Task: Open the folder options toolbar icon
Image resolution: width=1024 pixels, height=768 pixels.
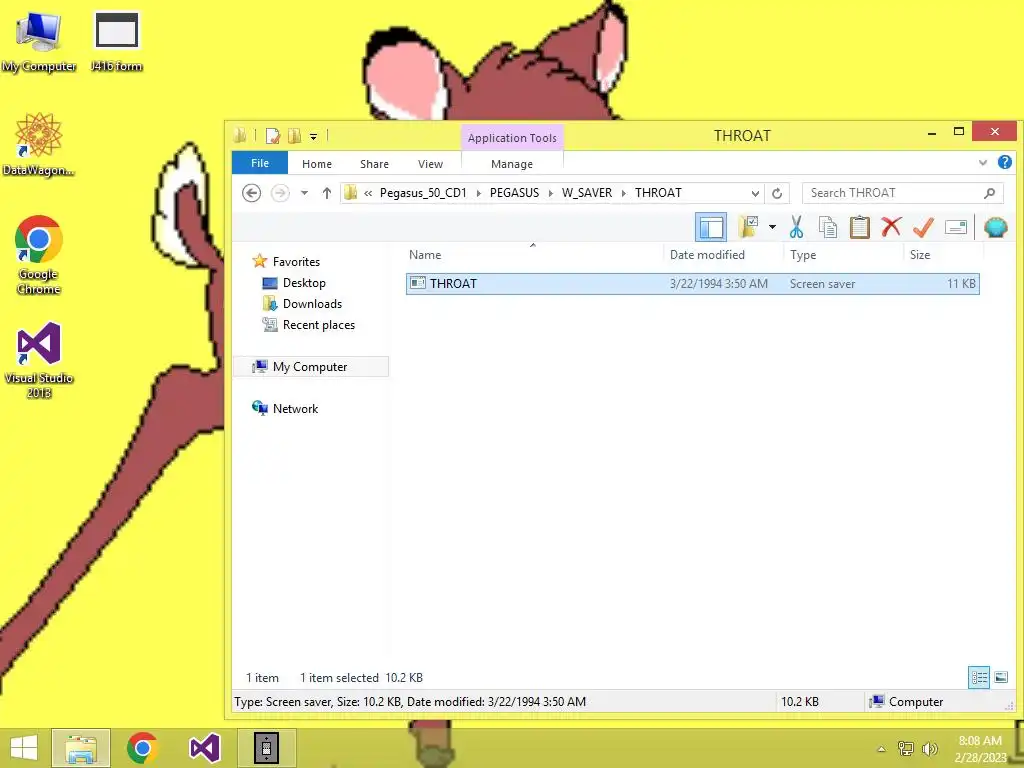Action: click(748, 227)
